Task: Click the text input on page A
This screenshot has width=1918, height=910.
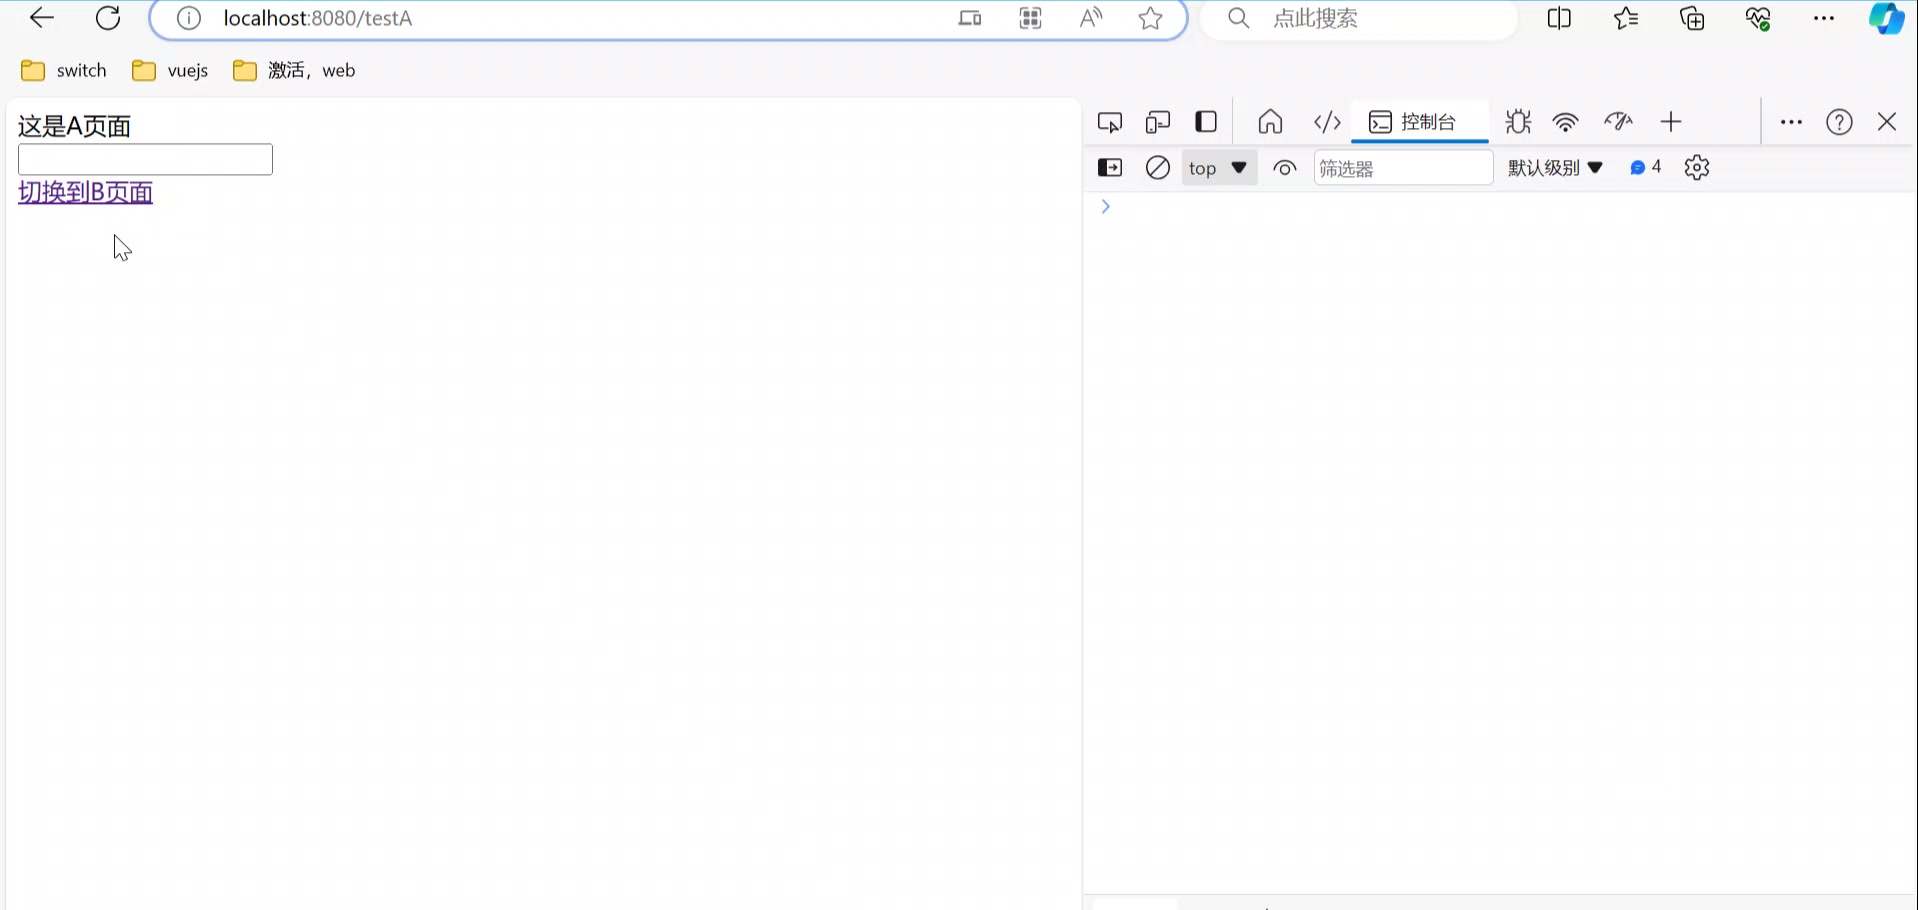Action: coord(145,160)
